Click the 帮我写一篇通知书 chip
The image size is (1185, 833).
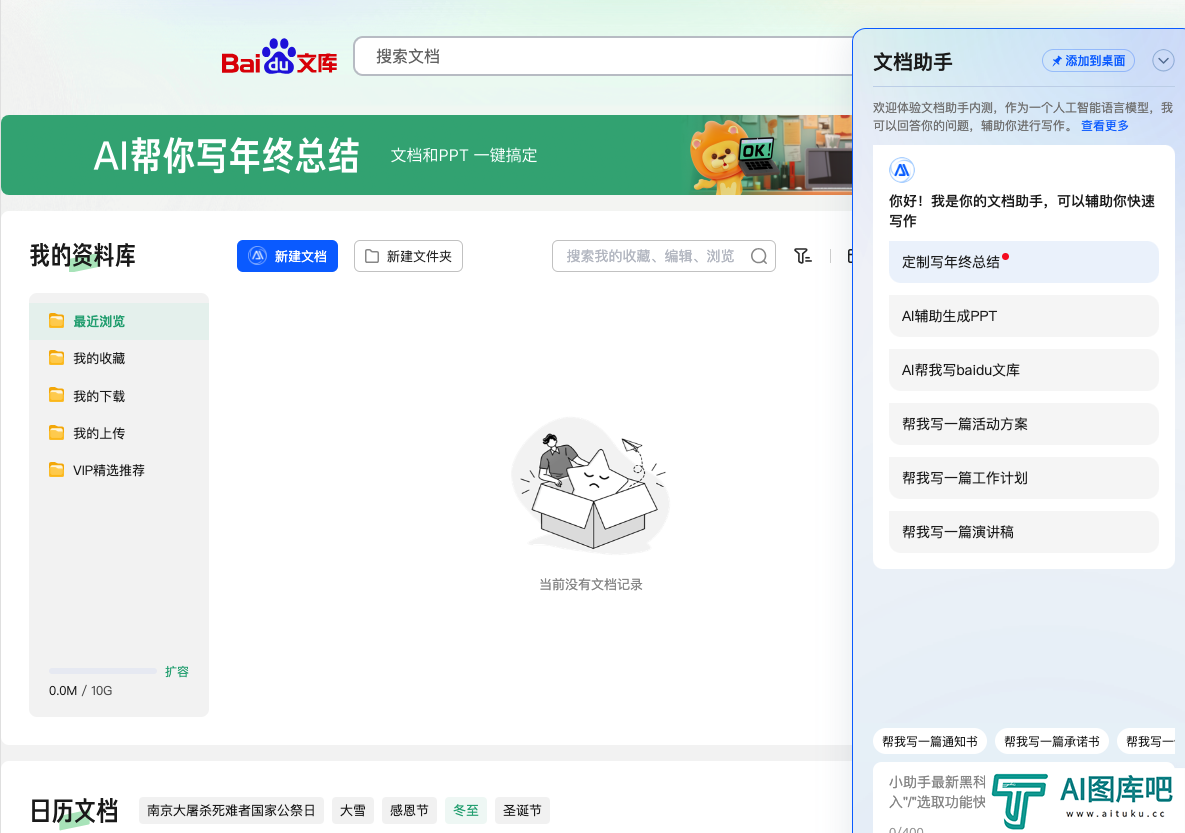coord(930,742)
